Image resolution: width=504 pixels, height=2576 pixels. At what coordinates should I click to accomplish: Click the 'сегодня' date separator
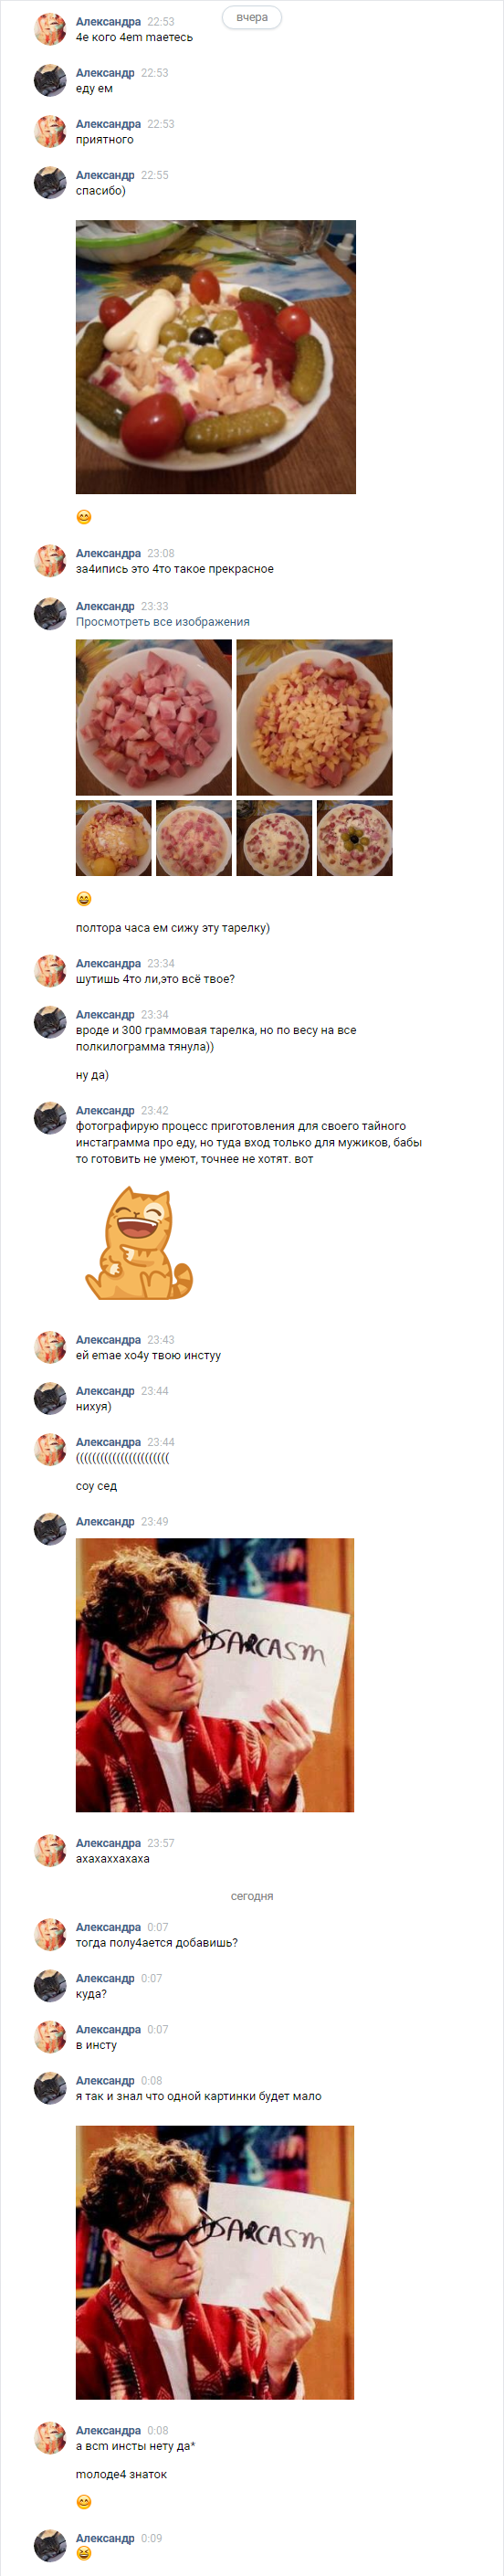(x=252, y=1896)
